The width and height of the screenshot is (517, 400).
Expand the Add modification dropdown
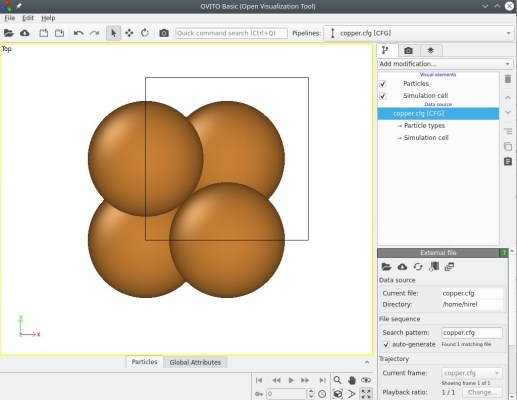(x=445, y=64)
